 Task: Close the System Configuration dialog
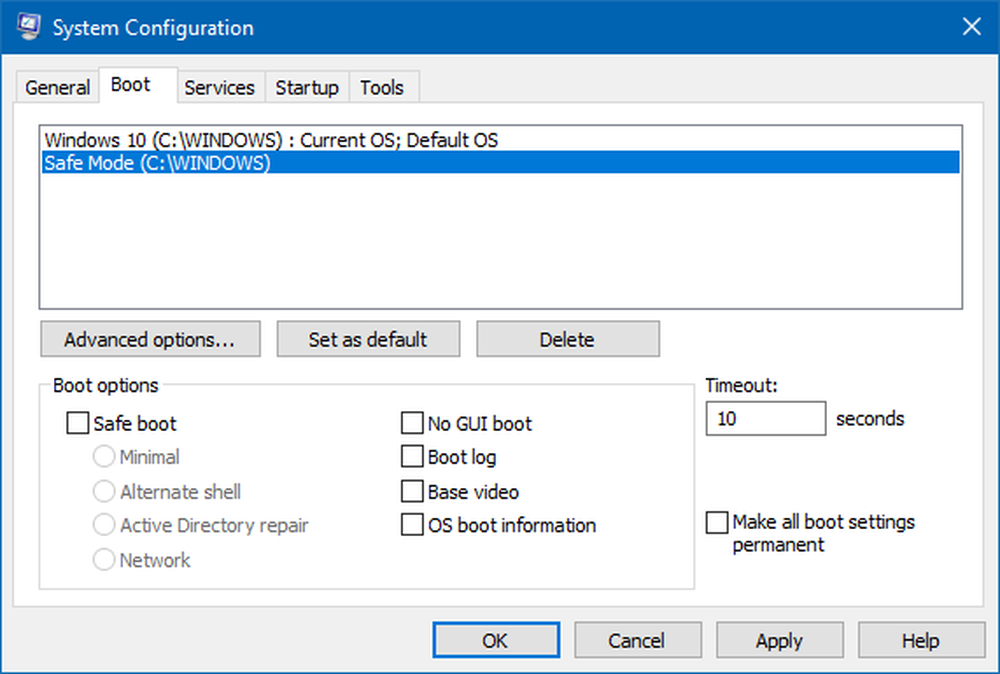971,27
